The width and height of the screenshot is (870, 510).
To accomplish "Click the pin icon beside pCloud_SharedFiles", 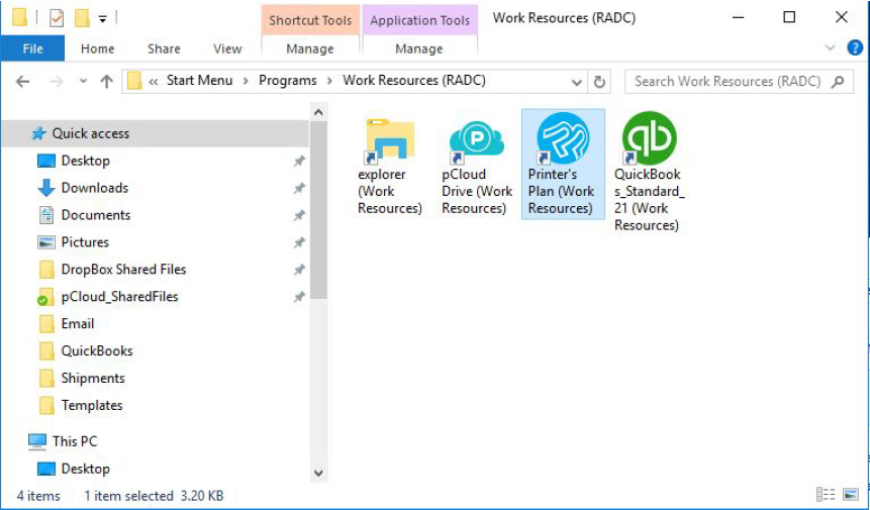I will (x=299, y=297).
